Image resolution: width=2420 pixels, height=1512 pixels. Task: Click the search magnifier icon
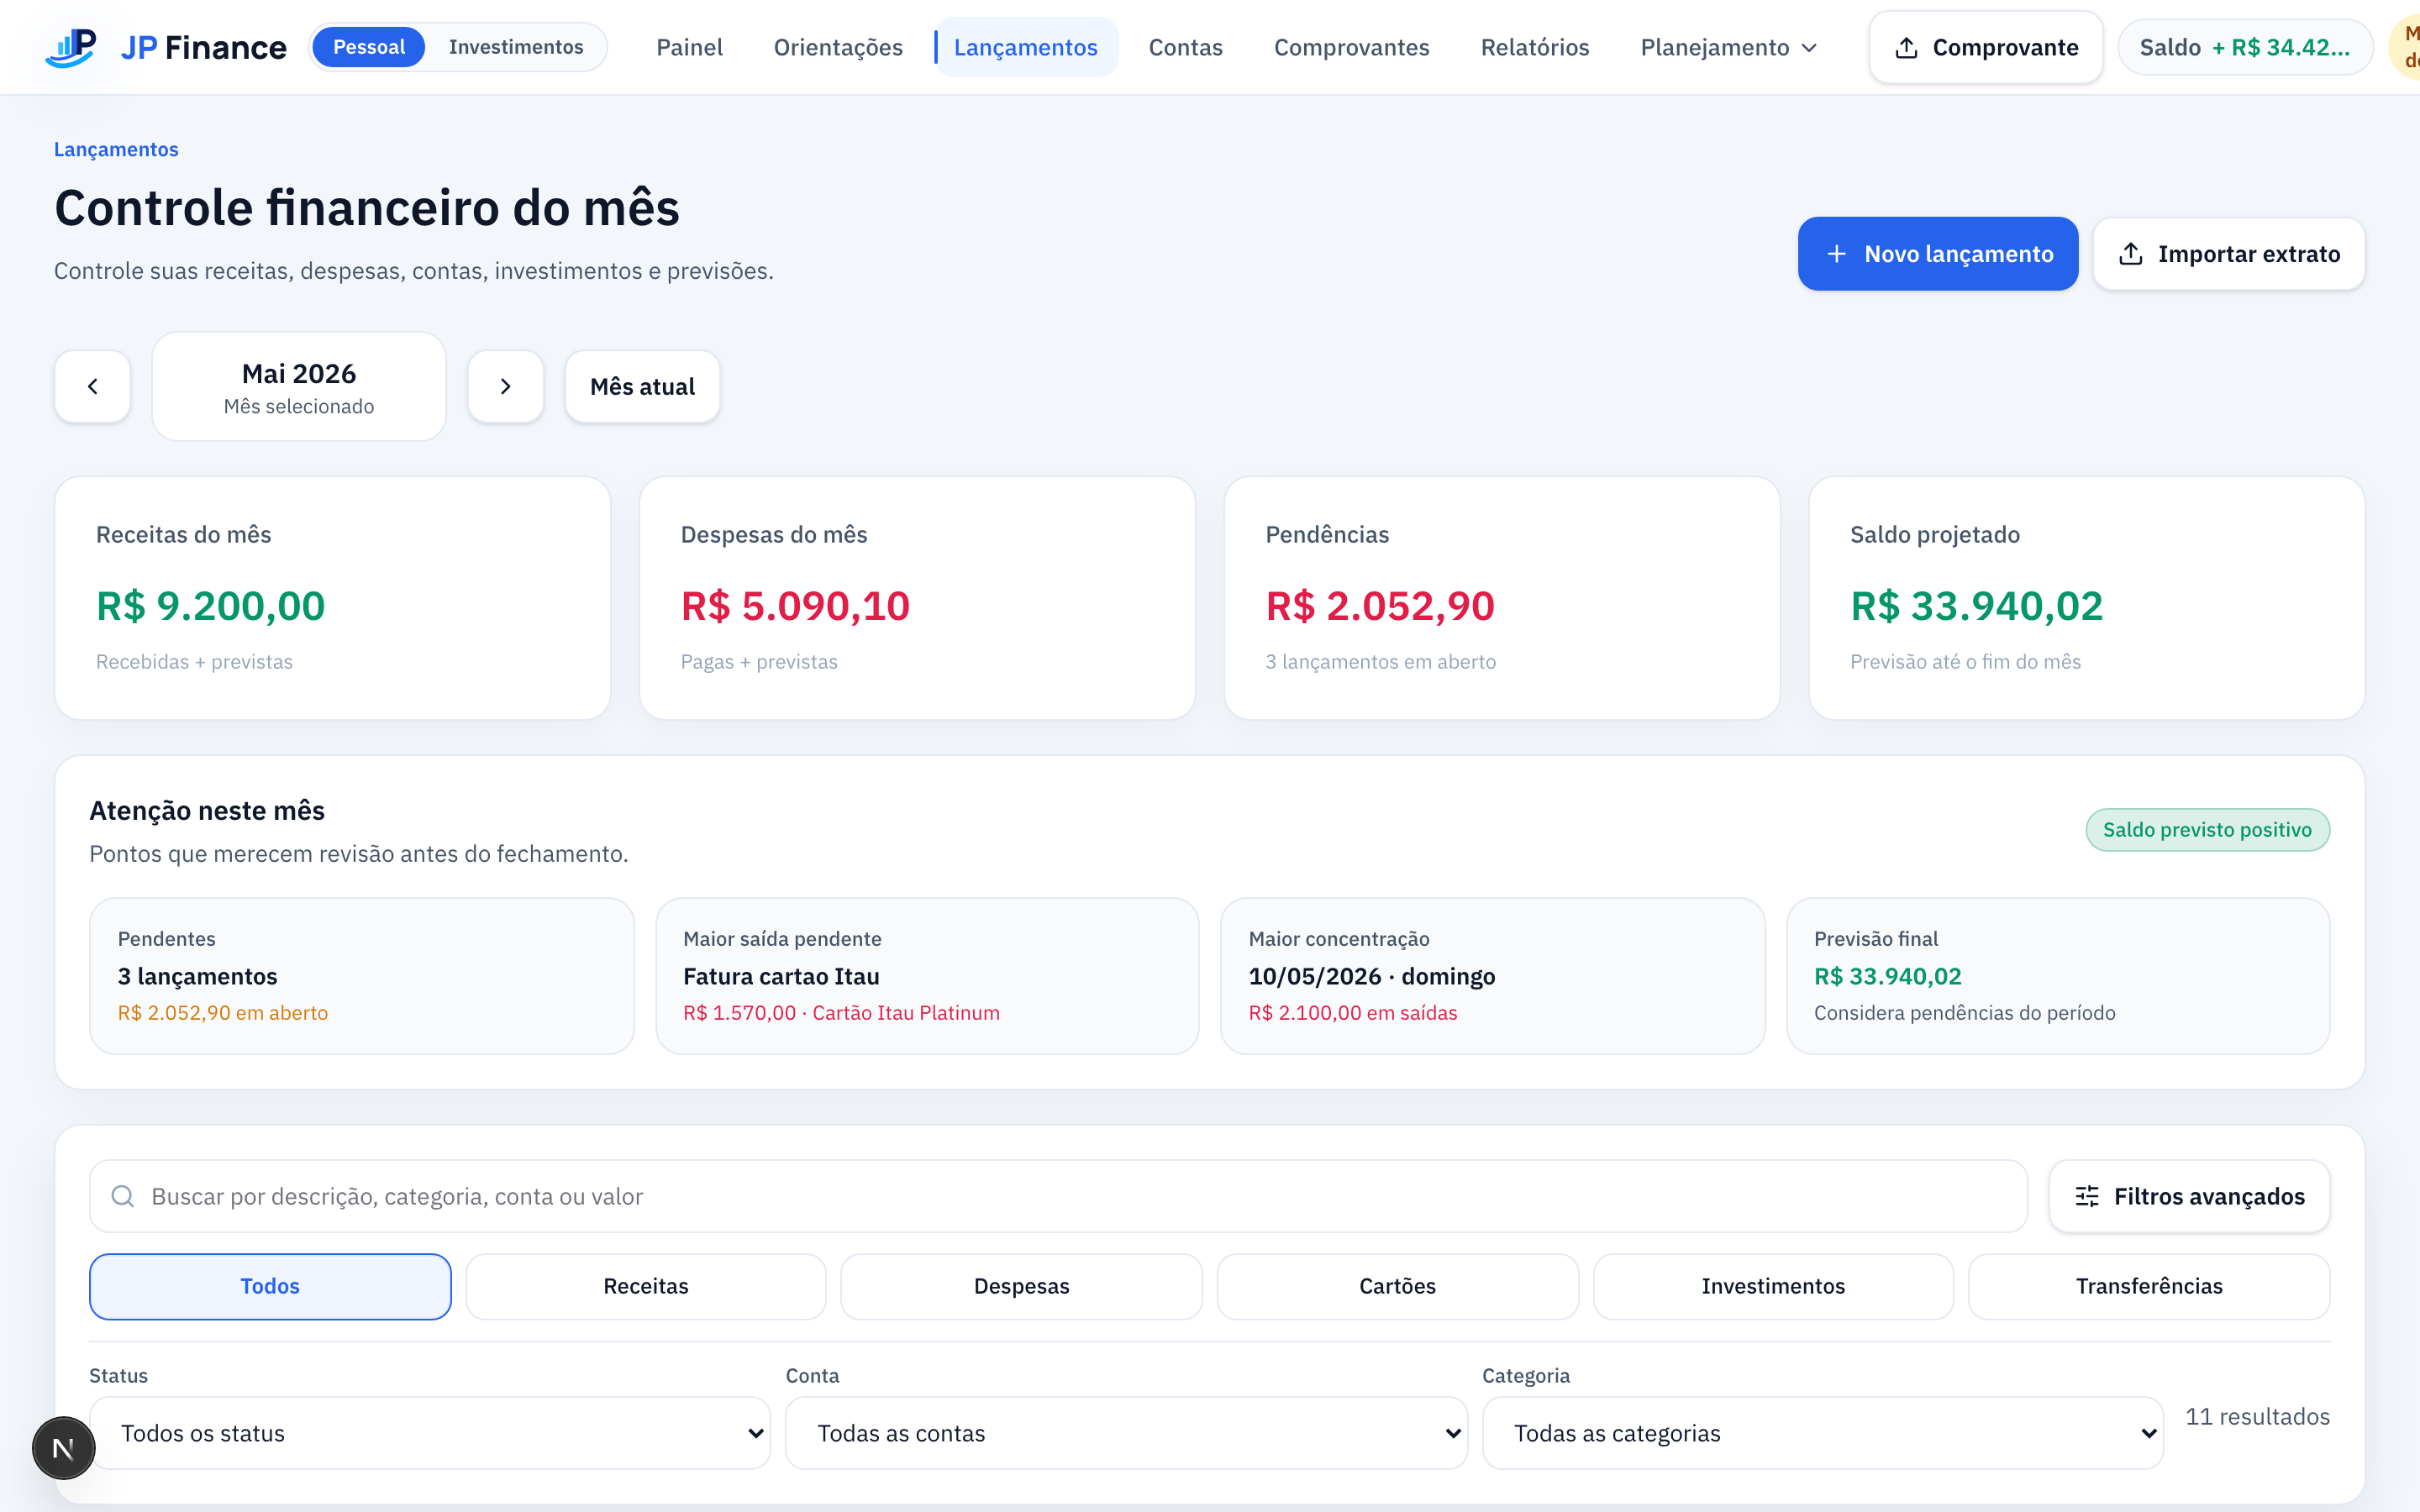pos(123,1196)
